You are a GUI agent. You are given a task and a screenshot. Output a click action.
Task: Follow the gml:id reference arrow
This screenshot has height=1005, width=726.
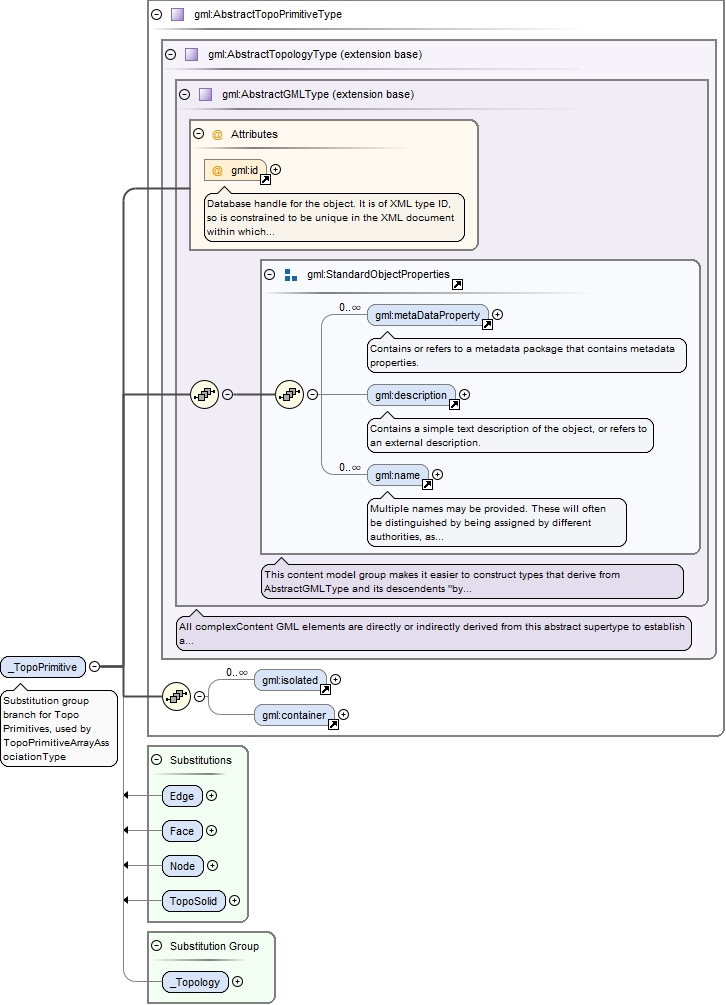click(265, 179)
